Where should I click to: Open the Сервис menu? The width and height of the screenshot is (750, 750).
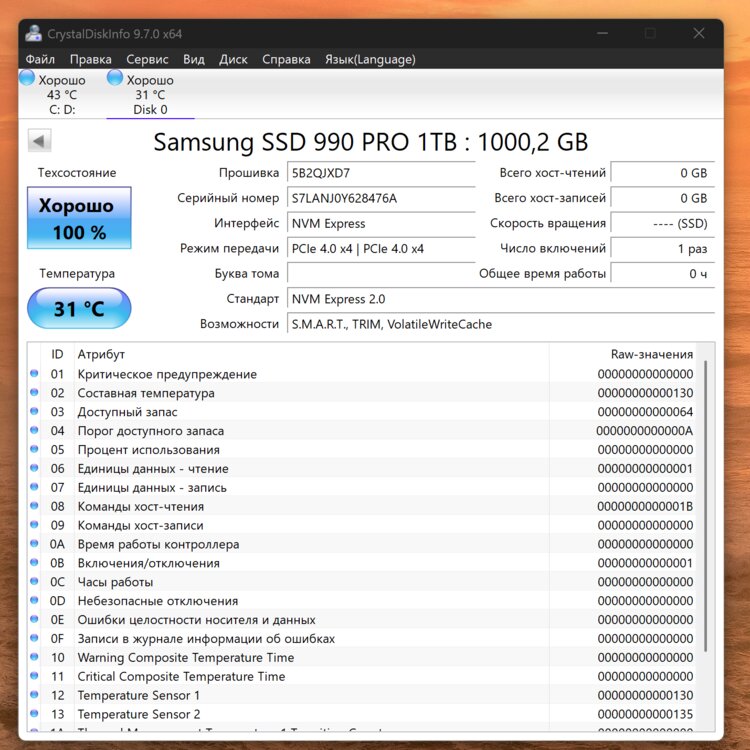click(x=147, y=59)
